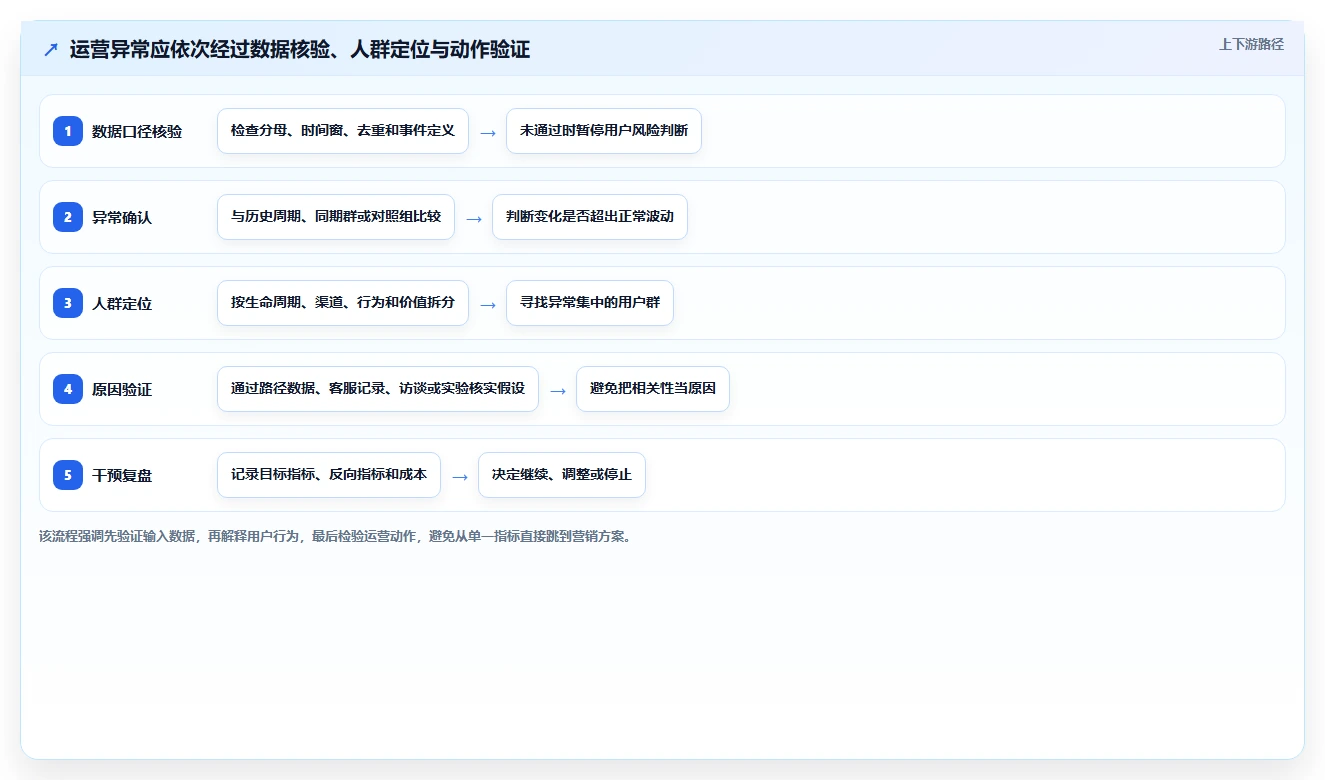Click the 判断变化是否超出正常波动 box
1325x780 pixels.
(x=590, y=217)
